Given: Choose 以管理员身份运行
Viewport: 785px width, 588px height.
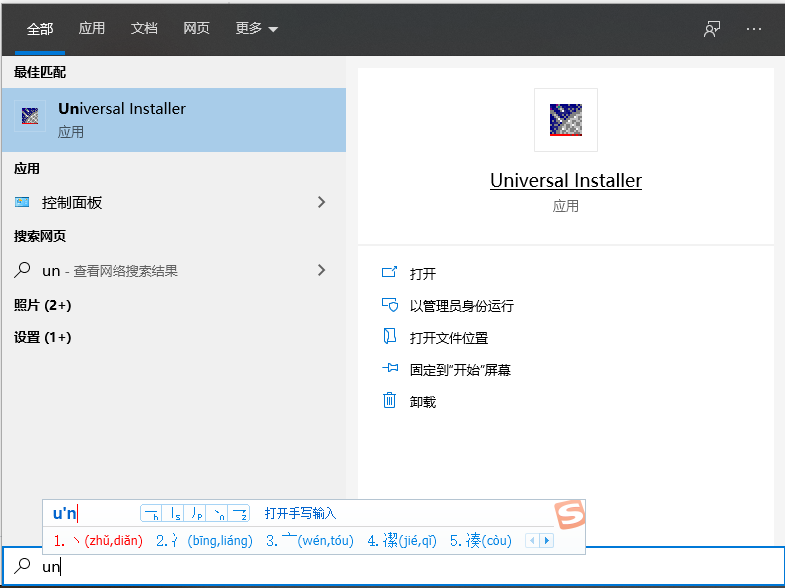Looking at the screenshot, I should point(462,306).
